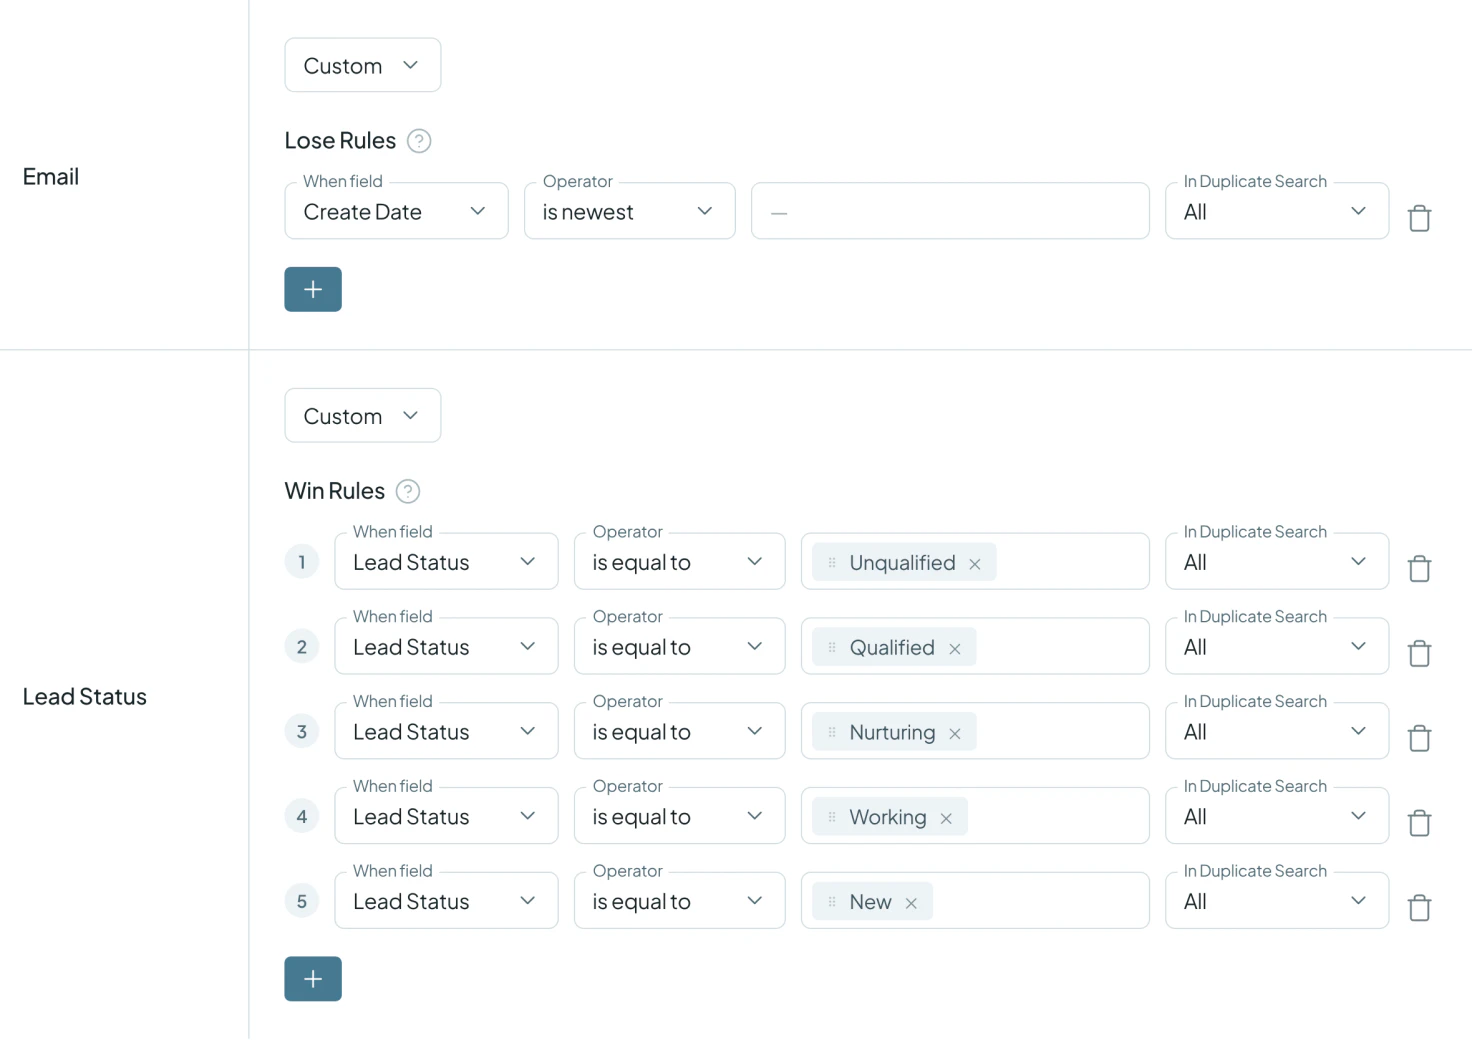
Task: Open rule 4 Lead Status field dropdown
Action: point(446,816)
